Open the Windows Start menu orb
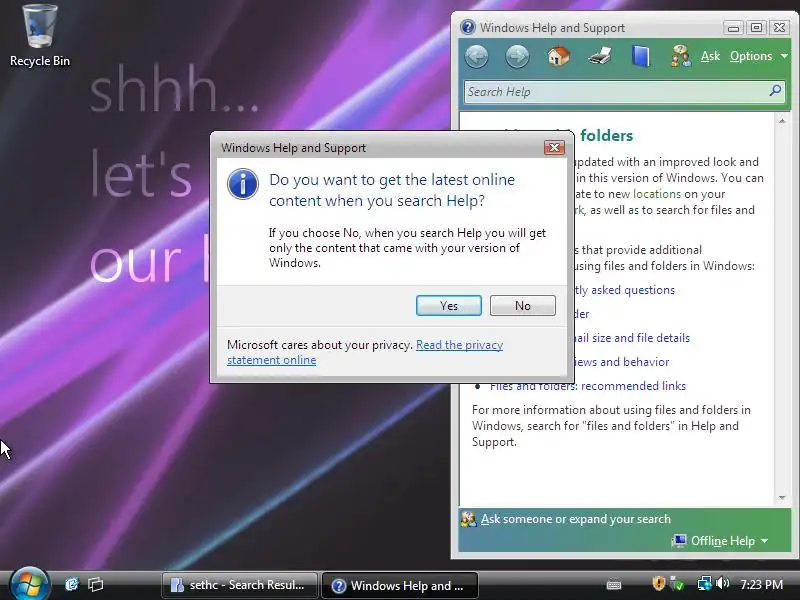The height and width of the screenshot is (600, 800). [x=30, y=584]
